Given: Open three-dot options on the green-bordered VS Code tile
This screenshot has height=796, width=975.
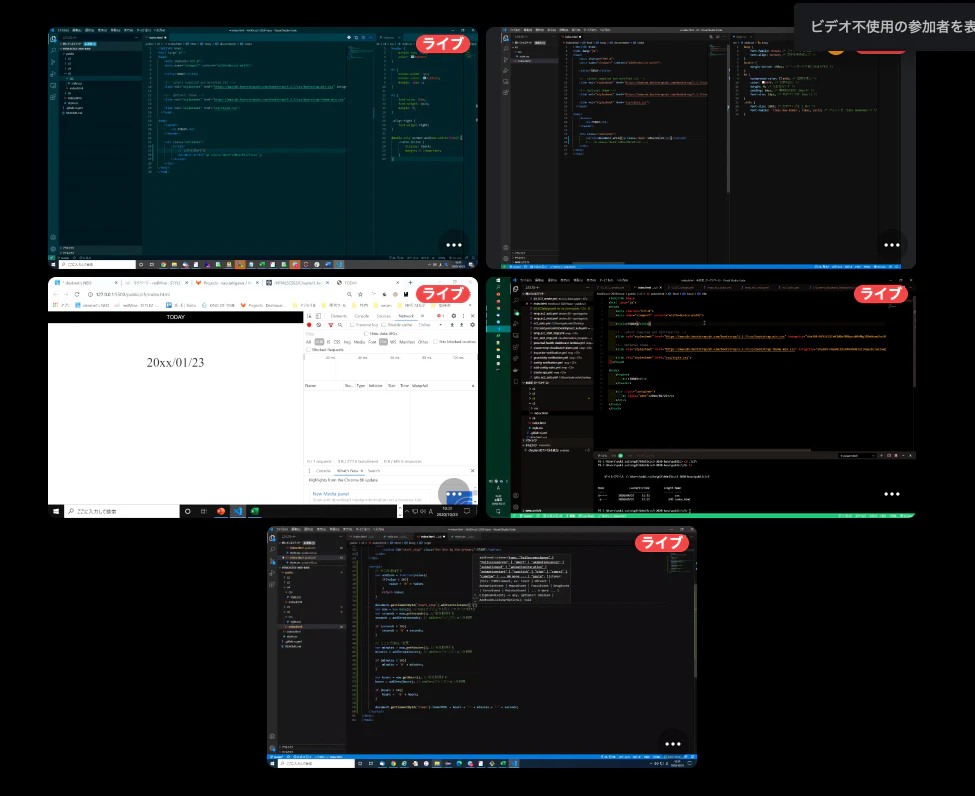Looking at the screenshot, I should [892, 494].
